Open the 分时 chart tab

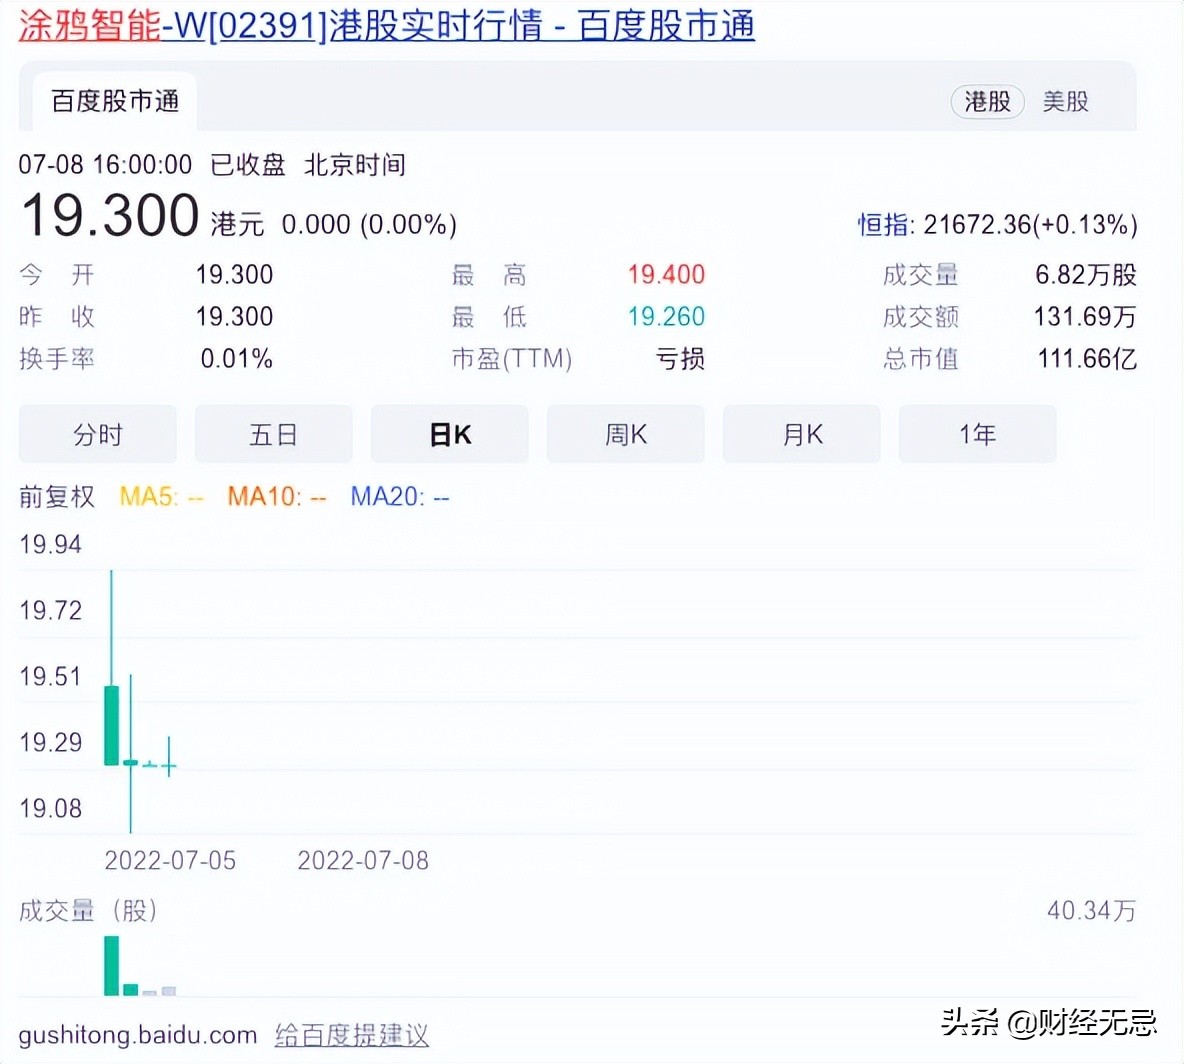[97, 434]
